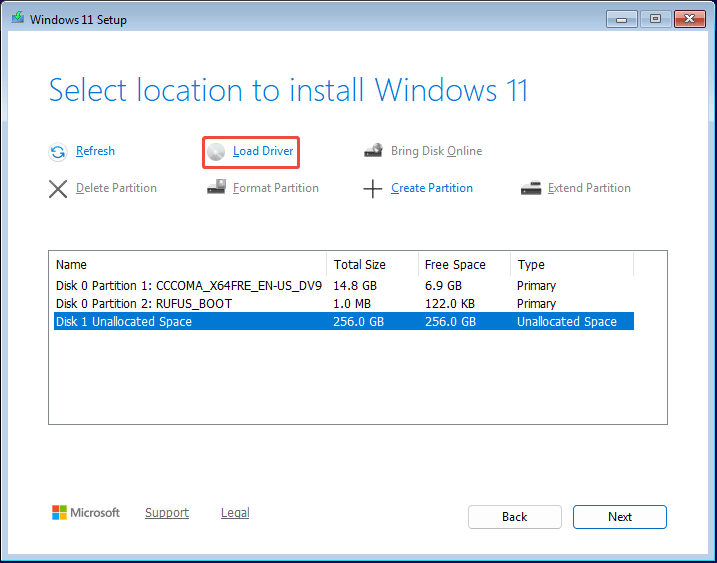The height and width of the screenshot is (563, 717).
Task: Open the Legal link
Action: pyautogui.click(x=235, y=513)
